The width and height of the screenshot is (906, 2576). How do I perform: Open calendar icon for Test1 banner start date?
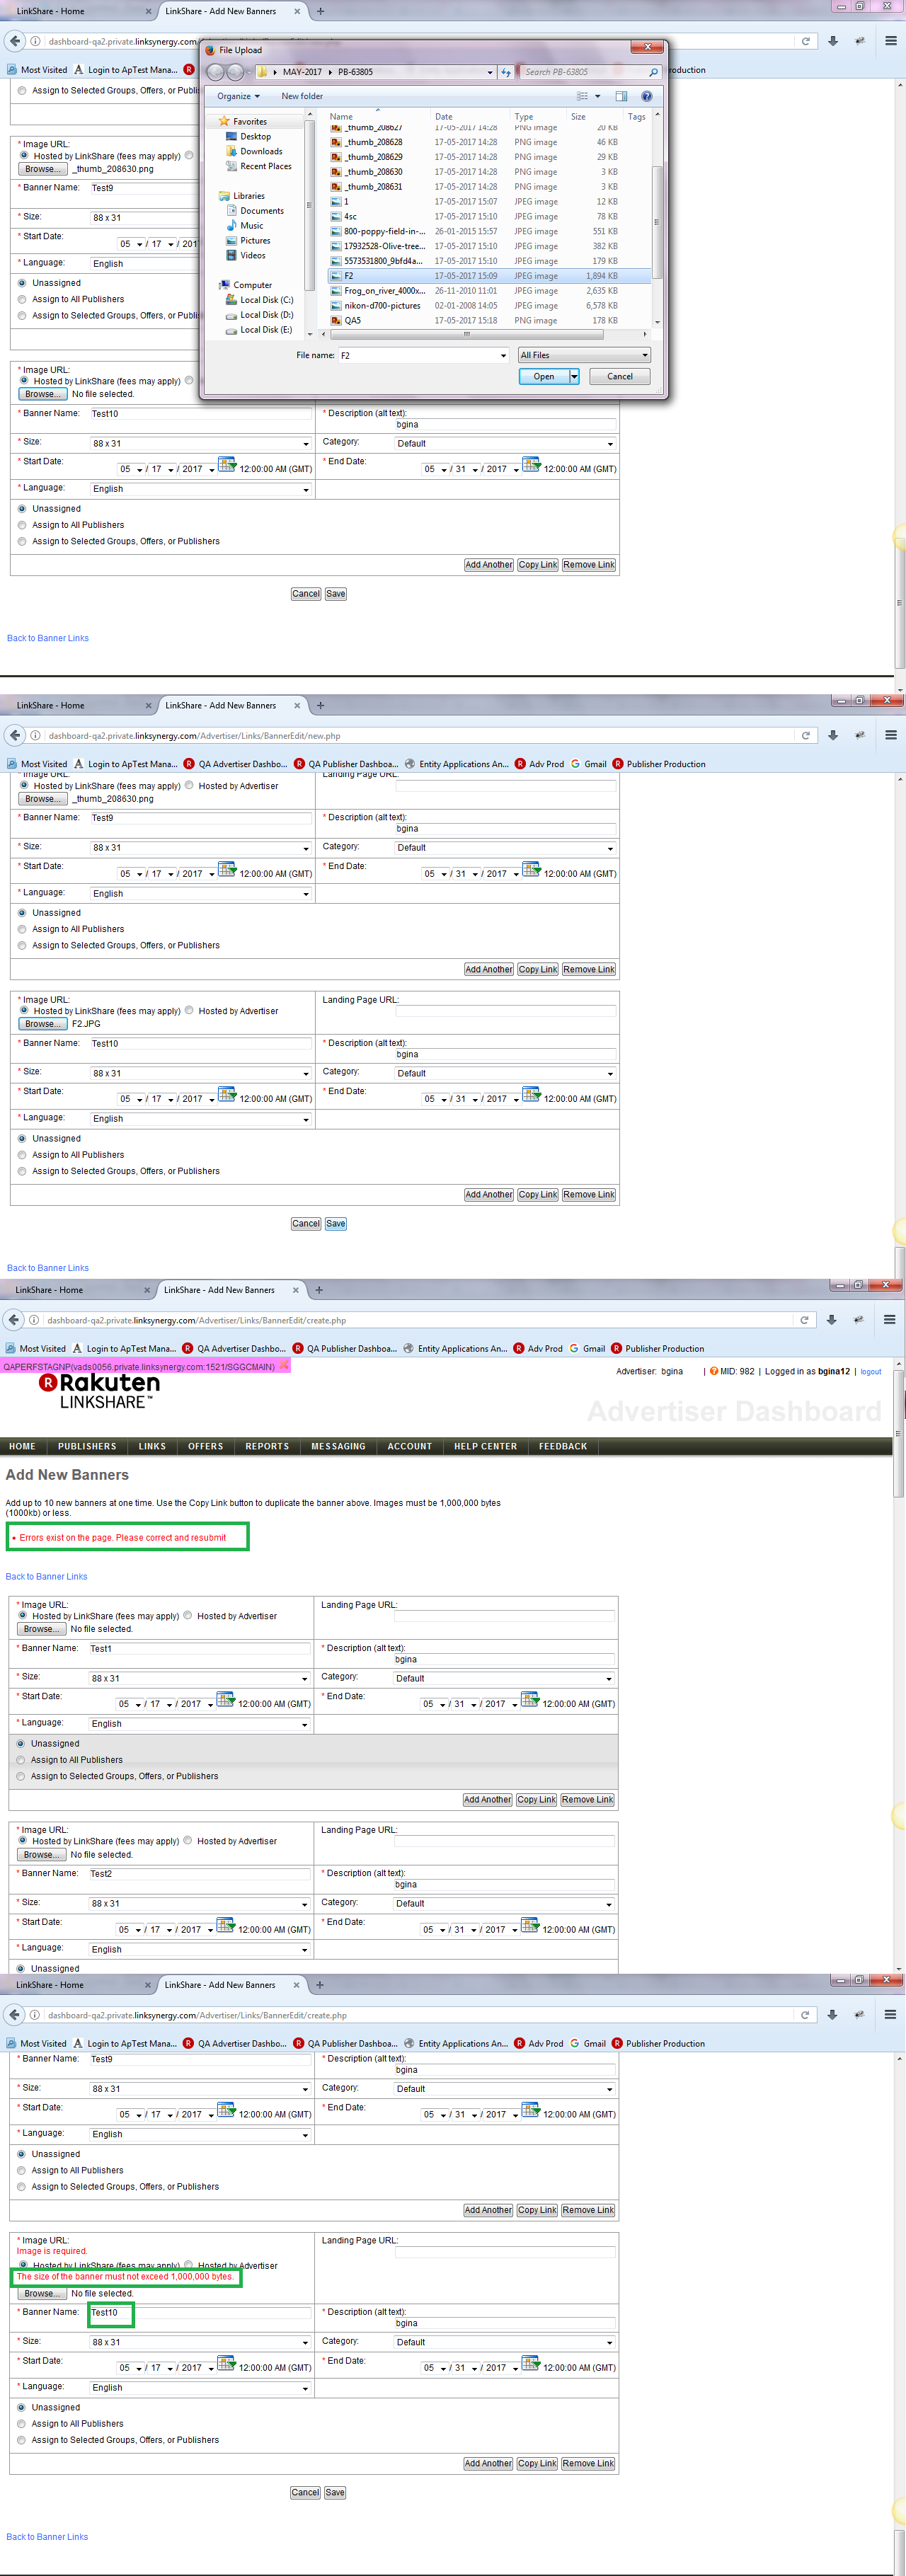(225, 1700)
